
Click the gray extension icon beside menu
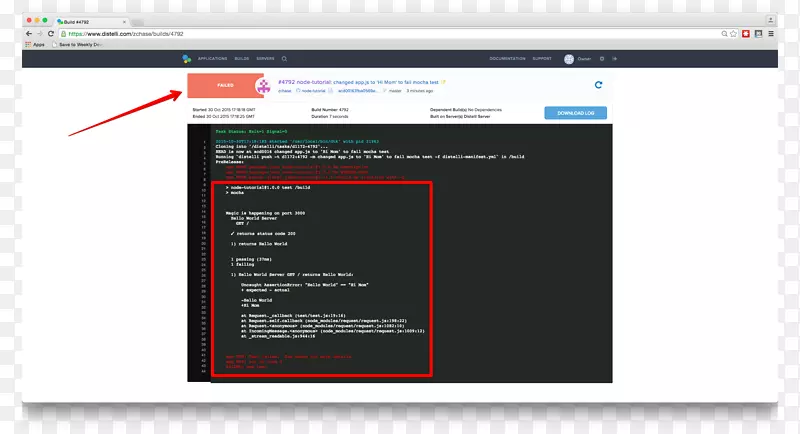(x=758, y=34)
